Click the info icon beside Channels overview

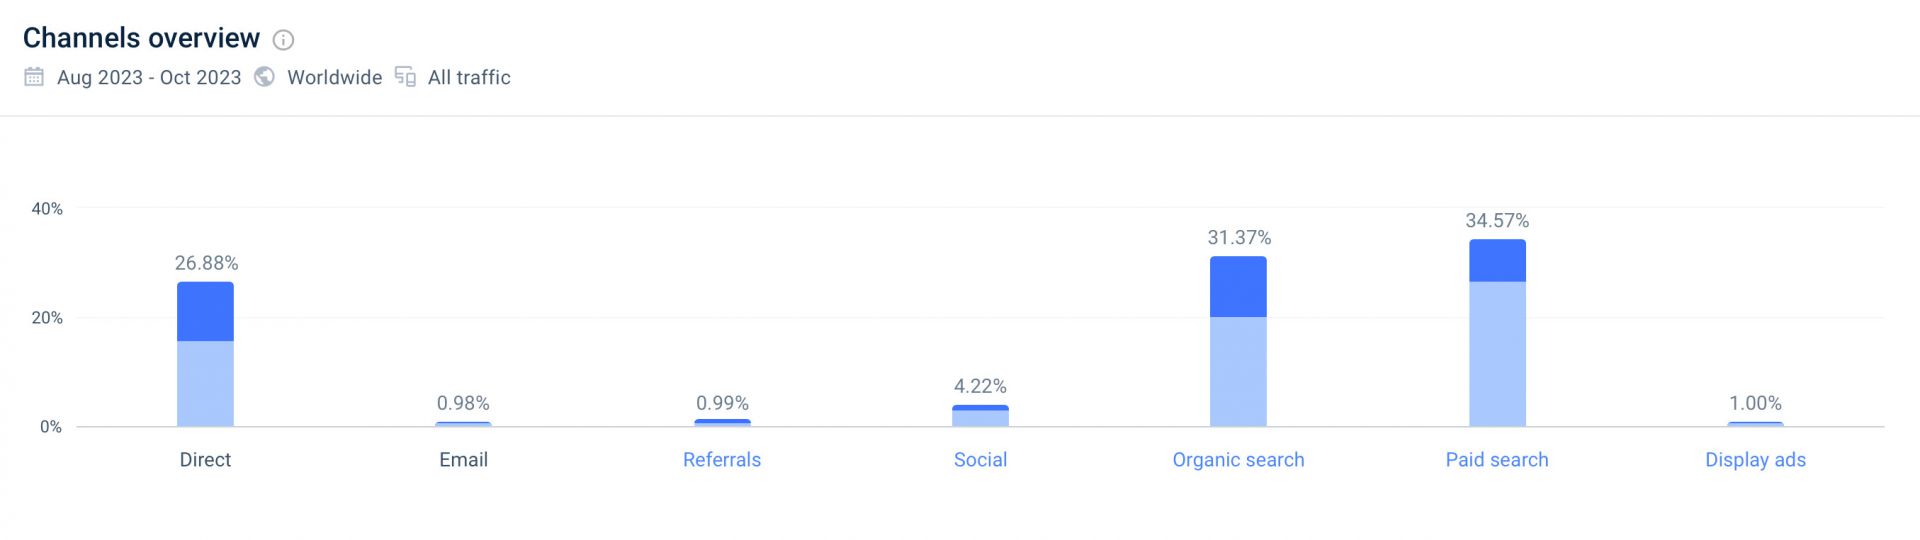coord(284,40)
